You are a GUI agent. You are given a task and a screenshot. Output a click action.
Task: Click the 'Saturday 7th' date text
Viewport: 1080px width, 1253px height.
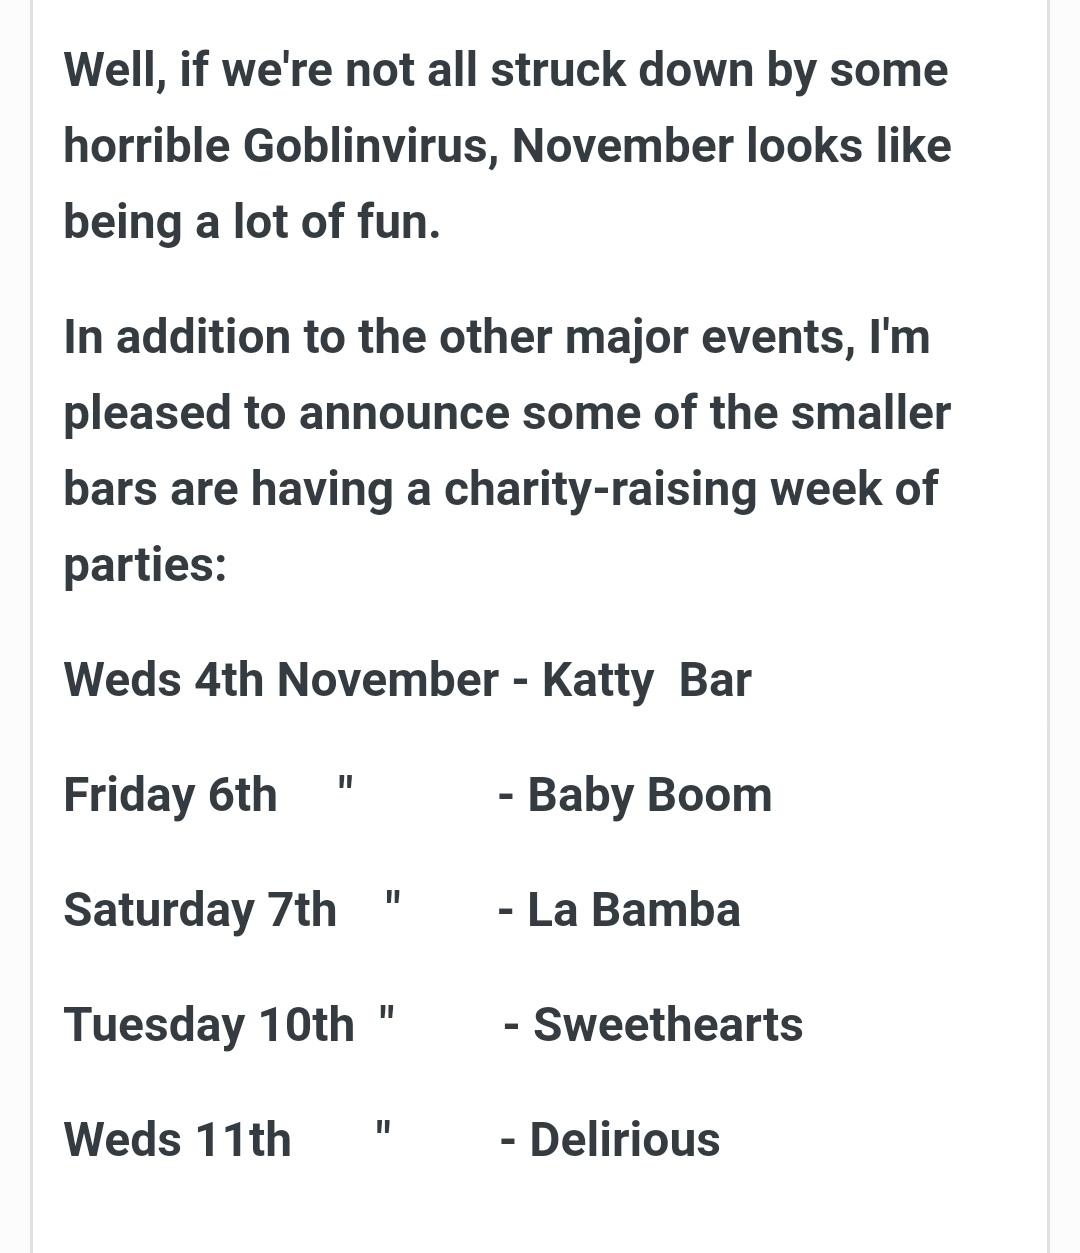[x=200, y=911]
